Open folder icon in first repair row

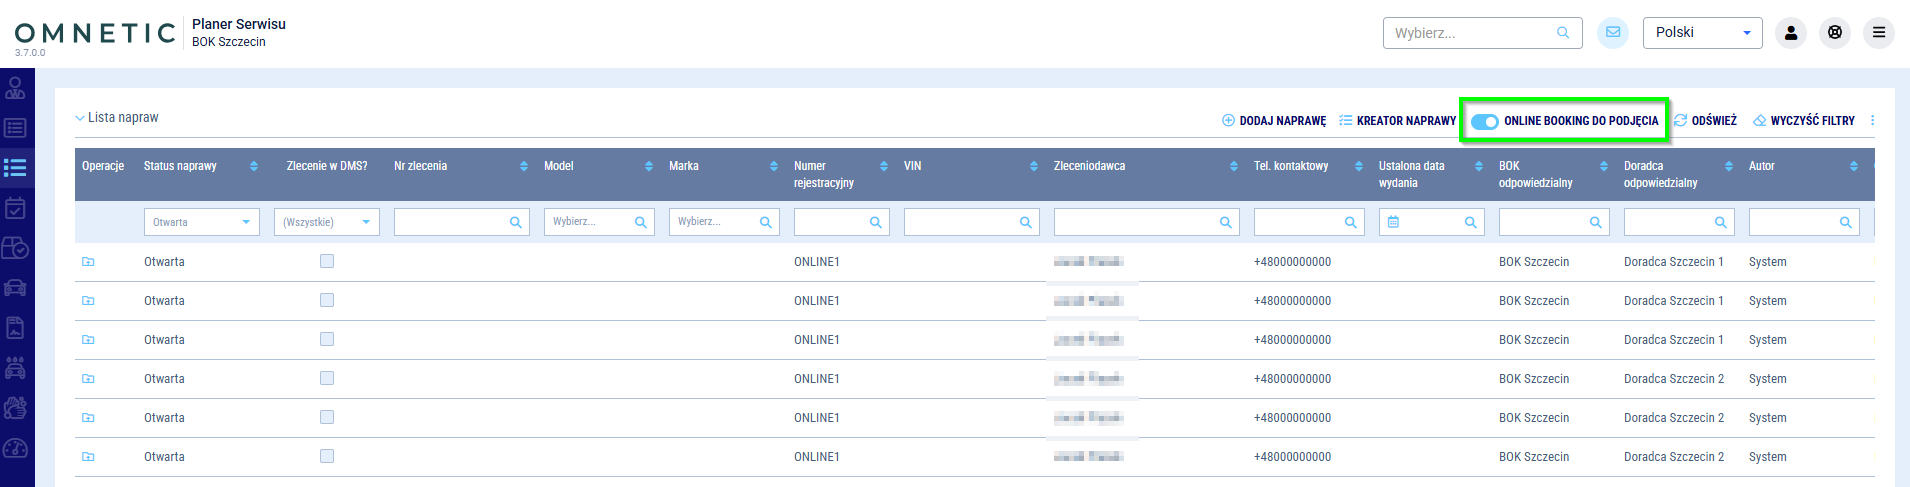88,262
